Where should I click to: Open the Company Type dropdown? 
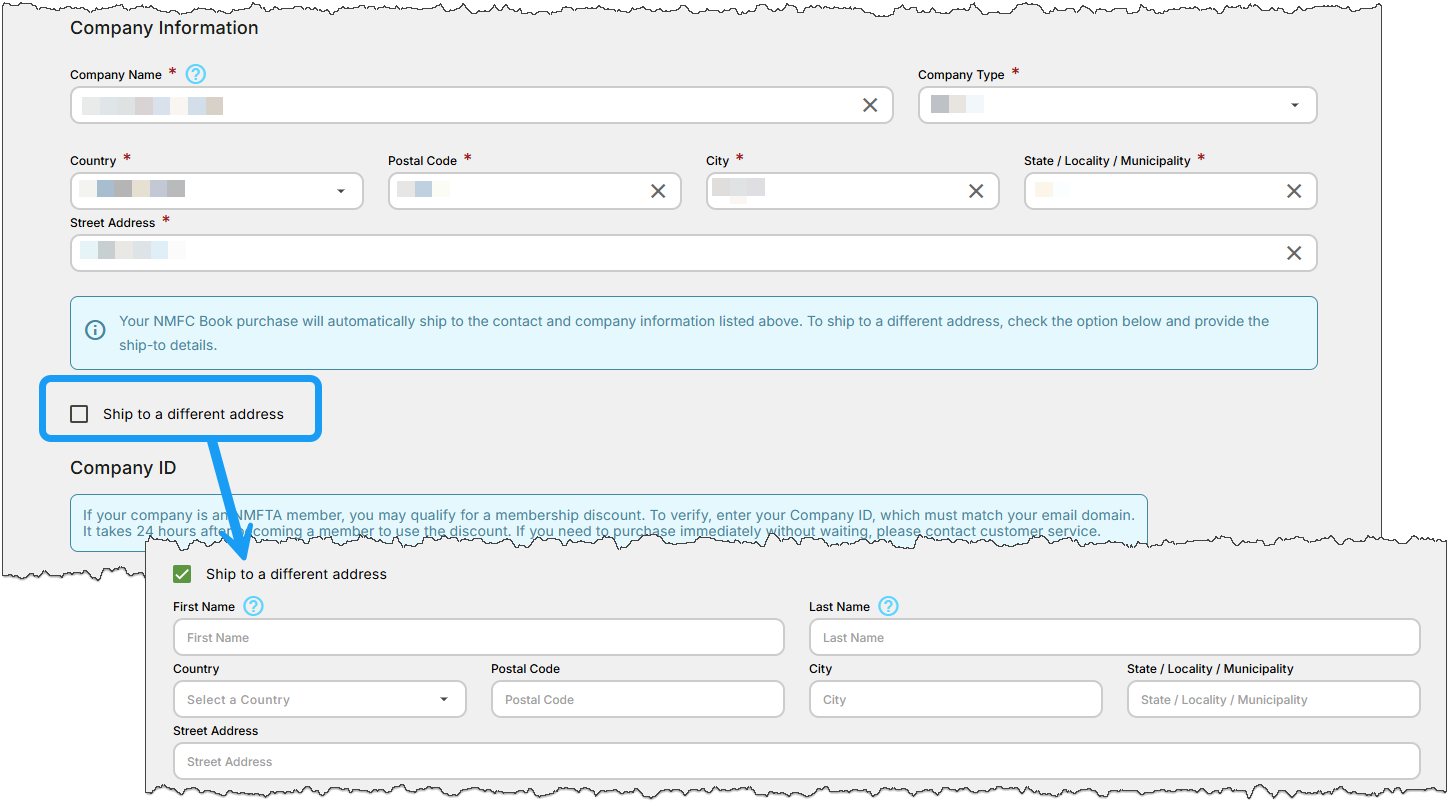click(1117, 105)
